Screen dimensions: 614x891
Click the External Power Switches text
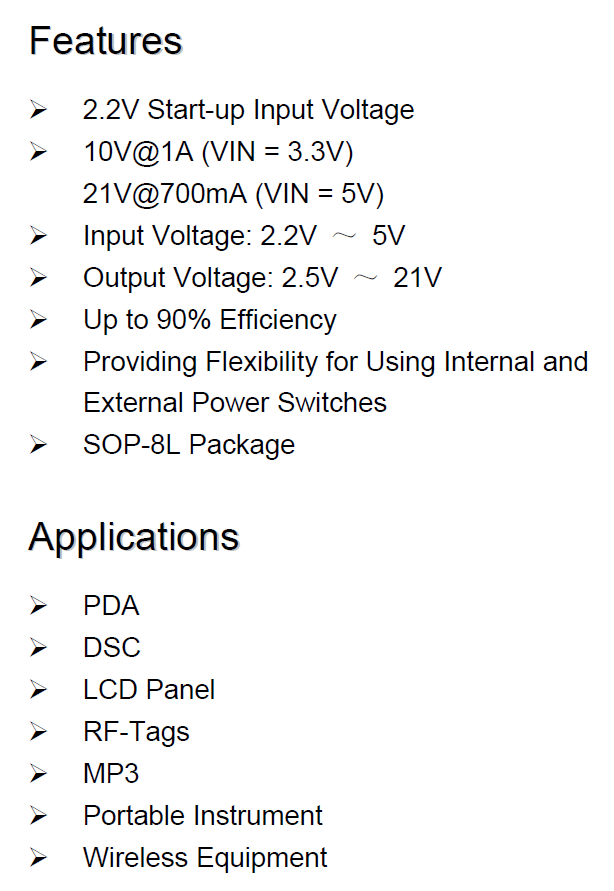click(235, 403)
